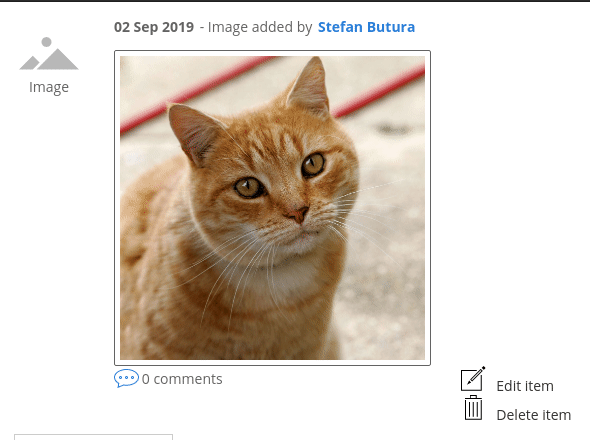Click the dark bar at page top
This screenshot has width=590, height=440.
point(295,1)
